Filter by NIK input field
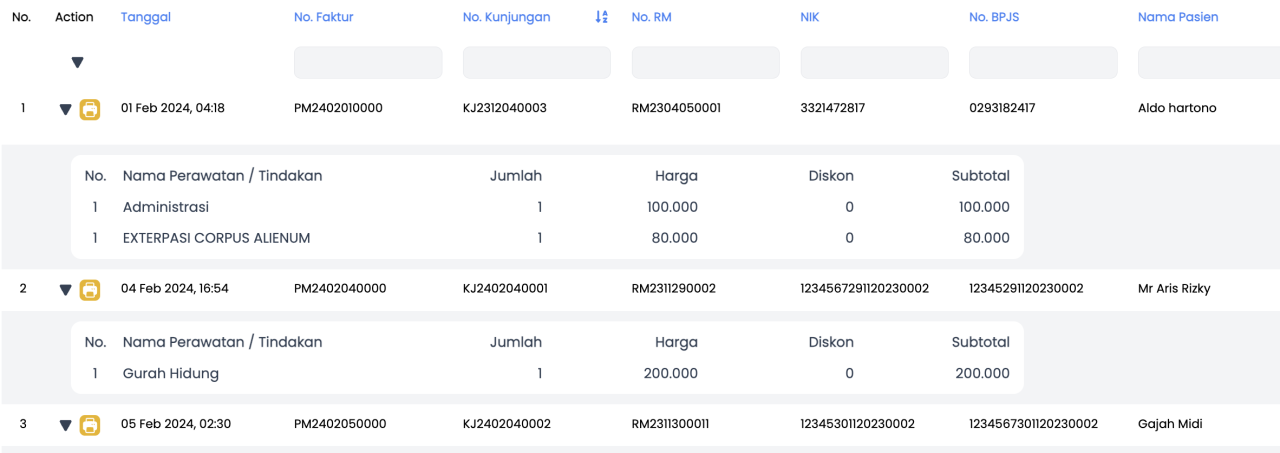 (x=875, y=62)
